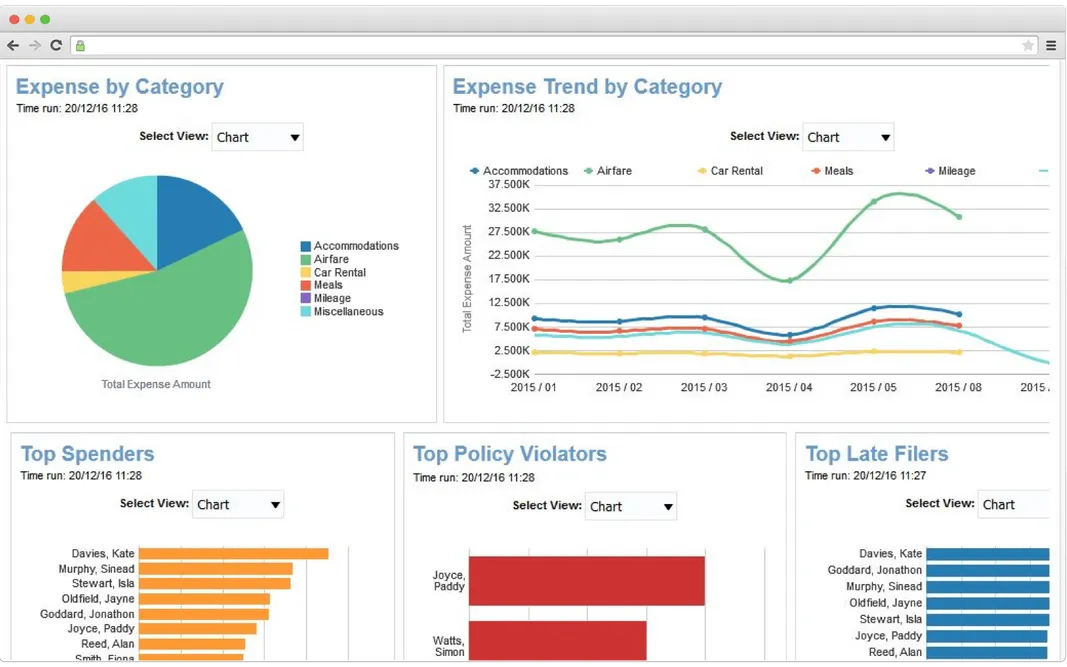This screenshot has width=1067, height=667.
Task: Click the browser back navigation arrow
Action: [13, 45]
